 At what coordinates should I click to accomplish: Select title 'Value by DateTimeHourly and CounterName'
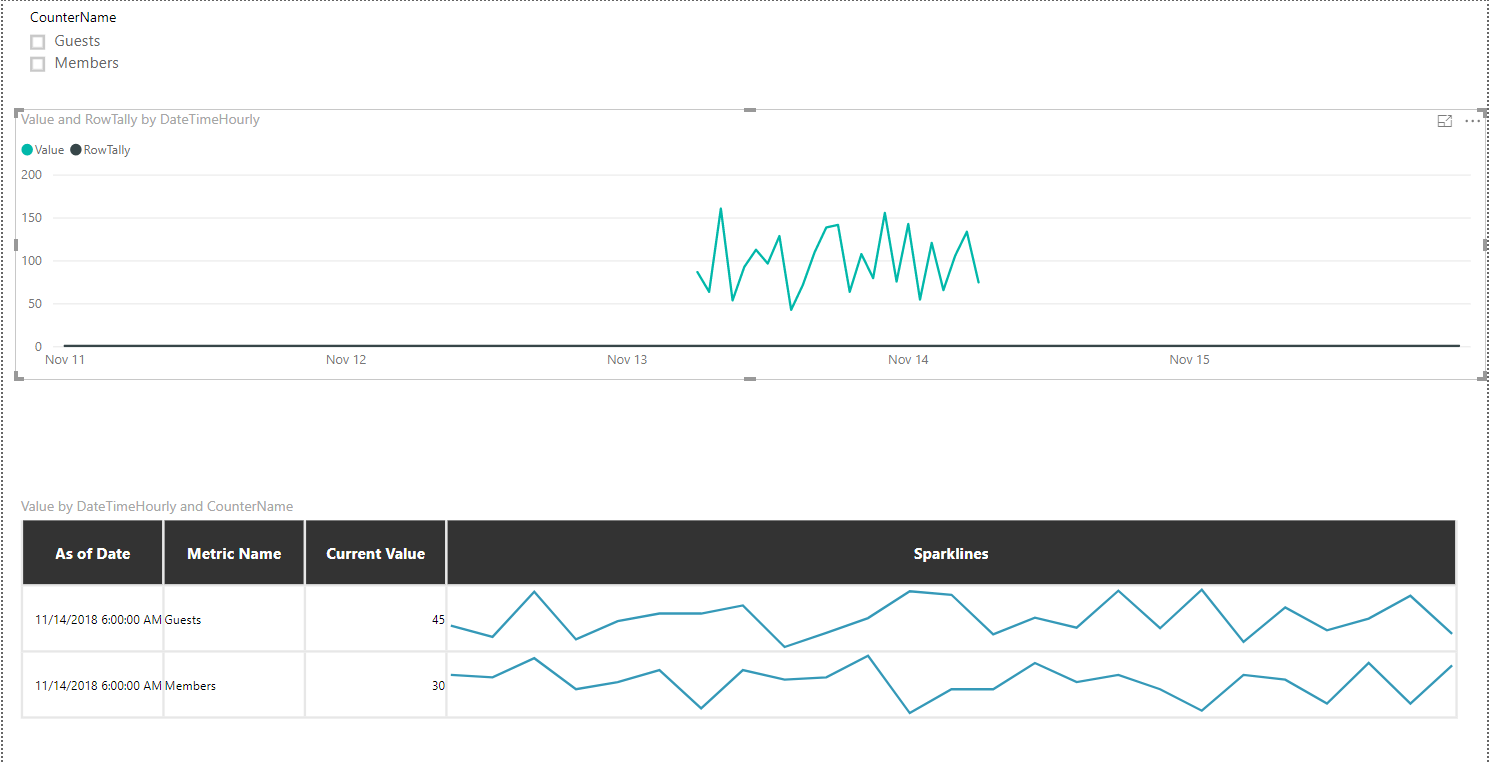(157, 506)
